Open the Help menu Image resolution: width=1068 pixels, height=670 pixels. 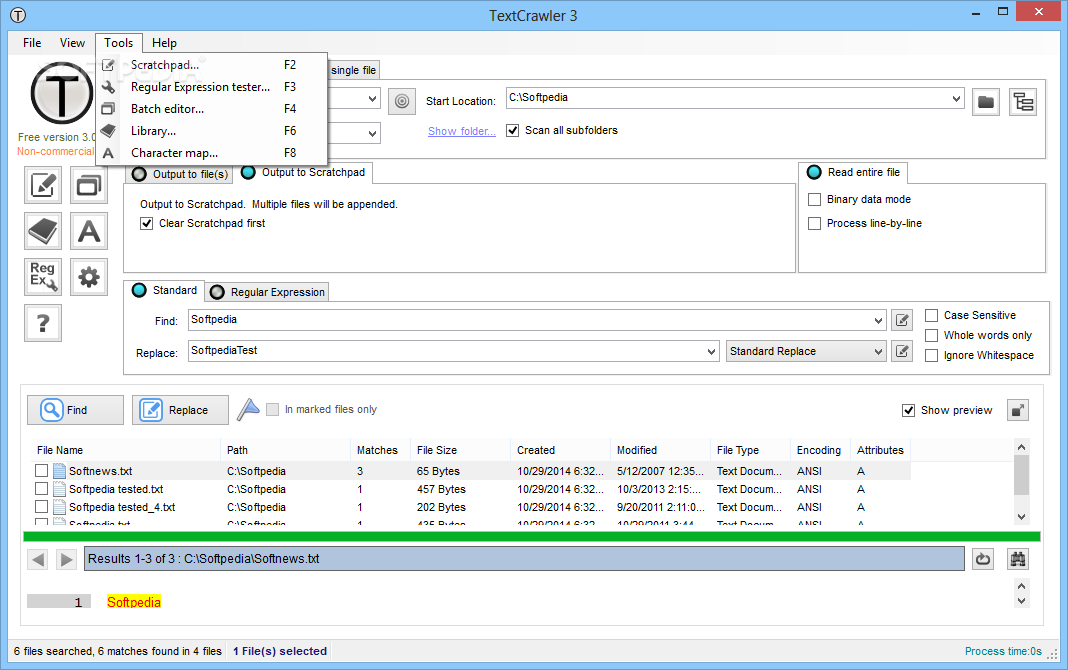(164, 43)
